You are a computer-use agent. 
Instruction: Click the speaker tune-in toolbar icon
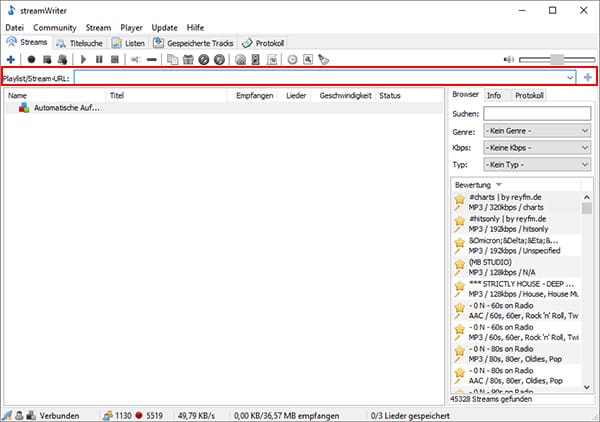256,60
